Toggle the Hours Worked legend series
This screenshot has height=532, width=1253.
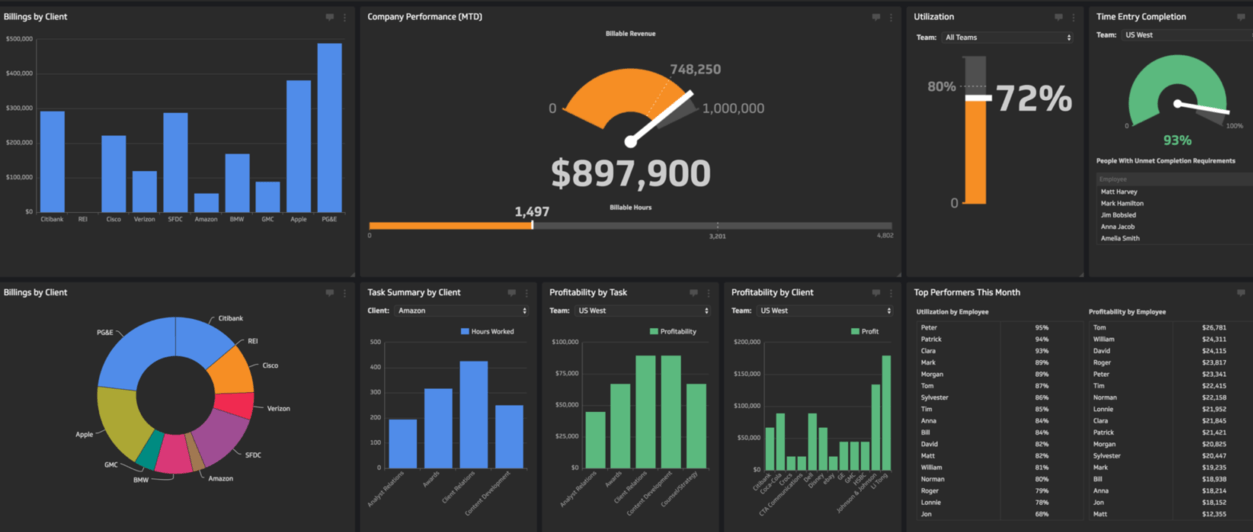click(486, 331)
